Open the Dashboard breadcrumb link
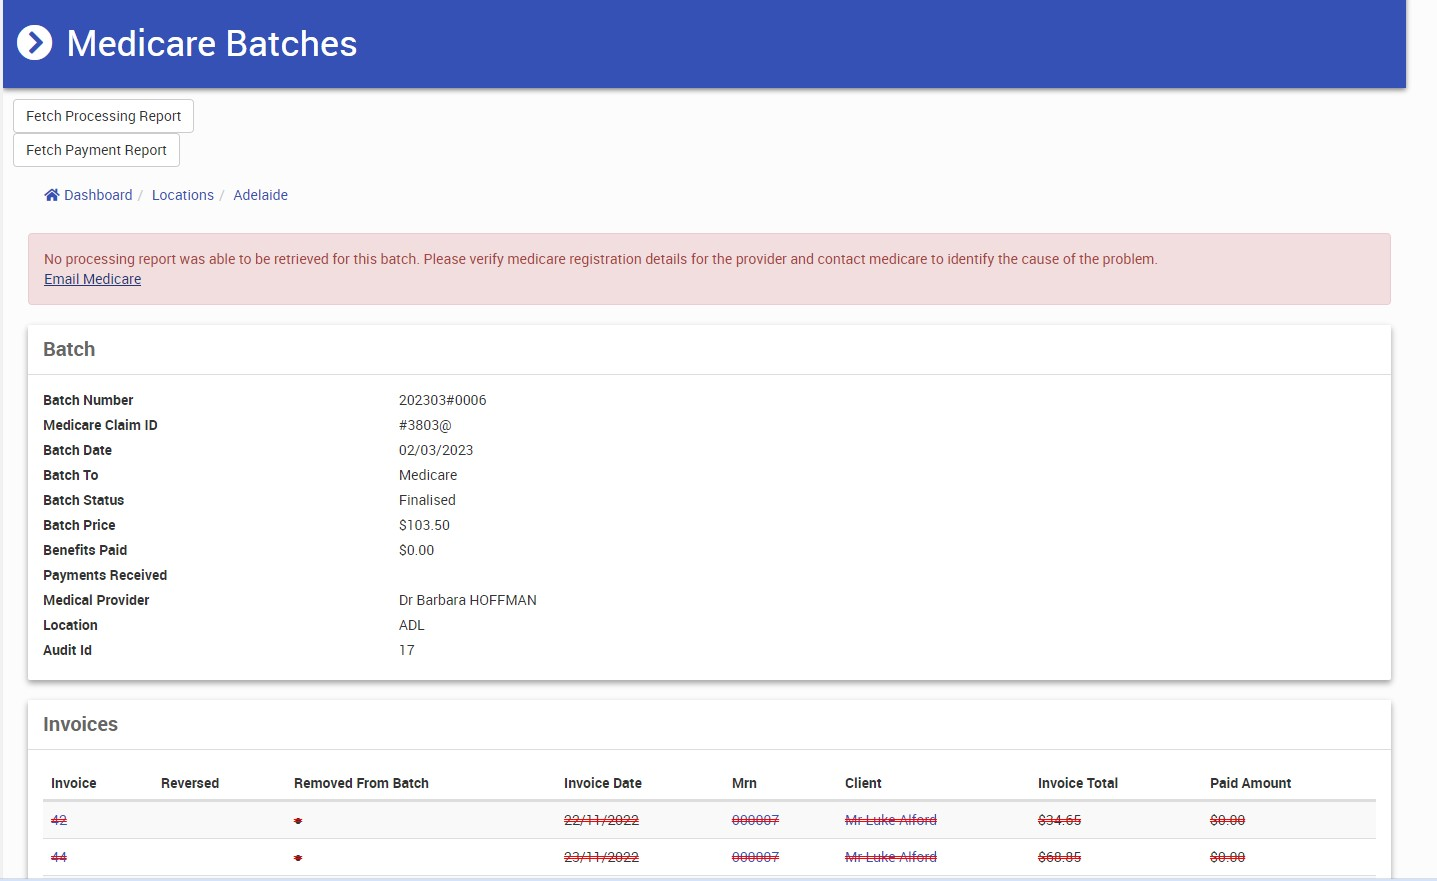1437x881 pixels. tap(98, 195)
